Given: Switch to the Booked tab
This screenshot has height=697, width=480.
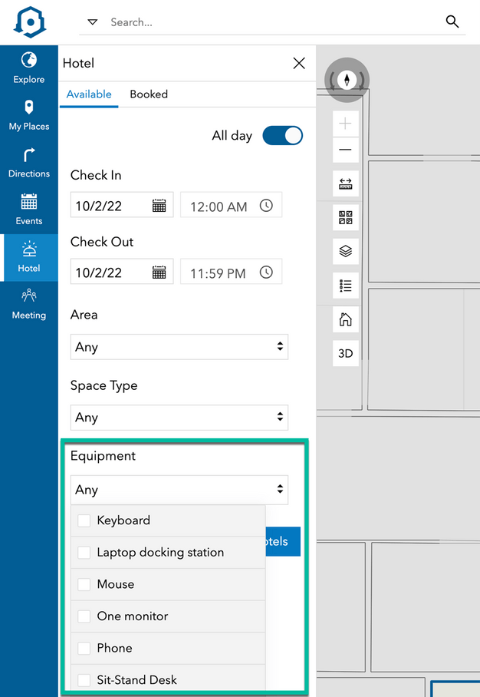Looking at the screenshot, I should pyautogui.click(x=149, y=94).
